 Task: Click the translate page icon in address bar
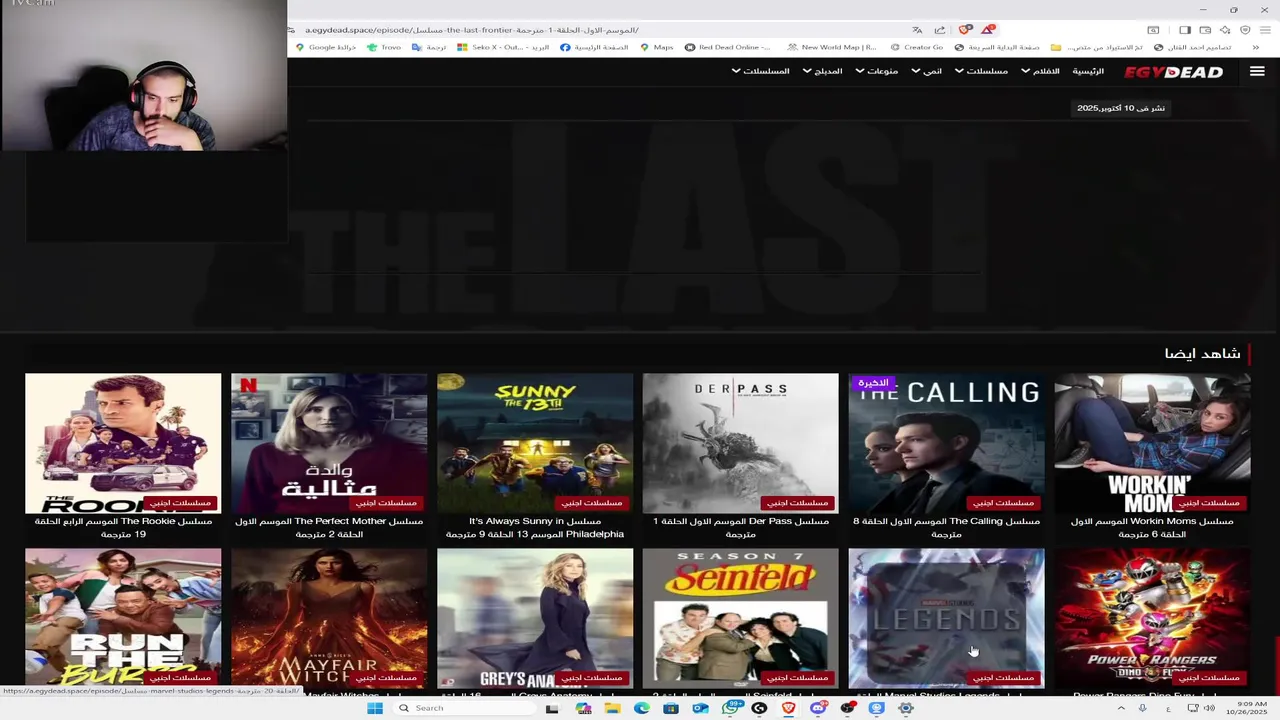(917, 30)
